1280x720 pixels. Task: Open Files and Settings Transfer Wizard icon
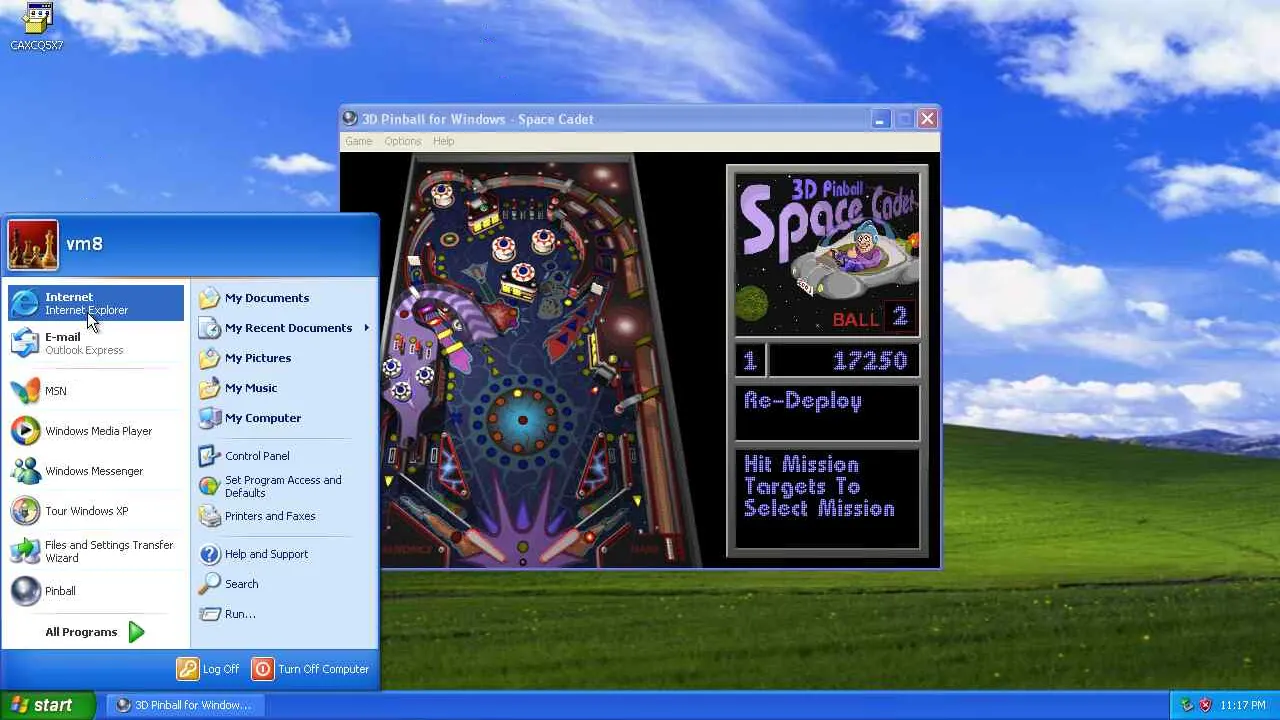click(25, 551)
